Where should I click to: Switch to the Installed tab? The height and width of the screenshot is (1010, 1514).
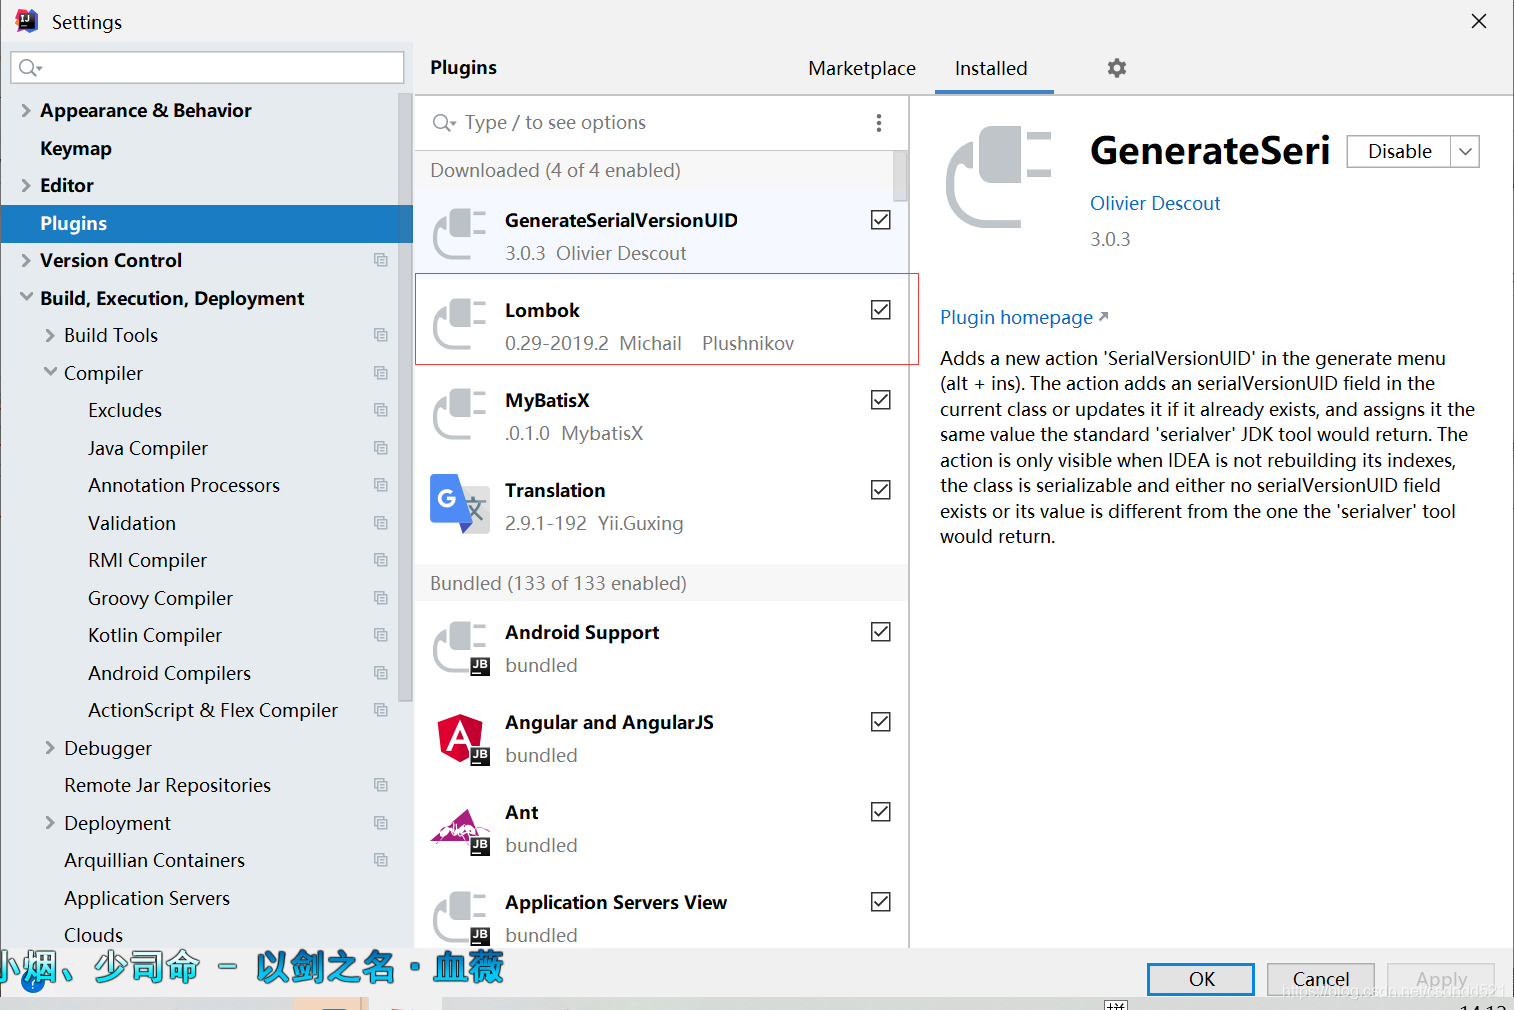point(991,68)
